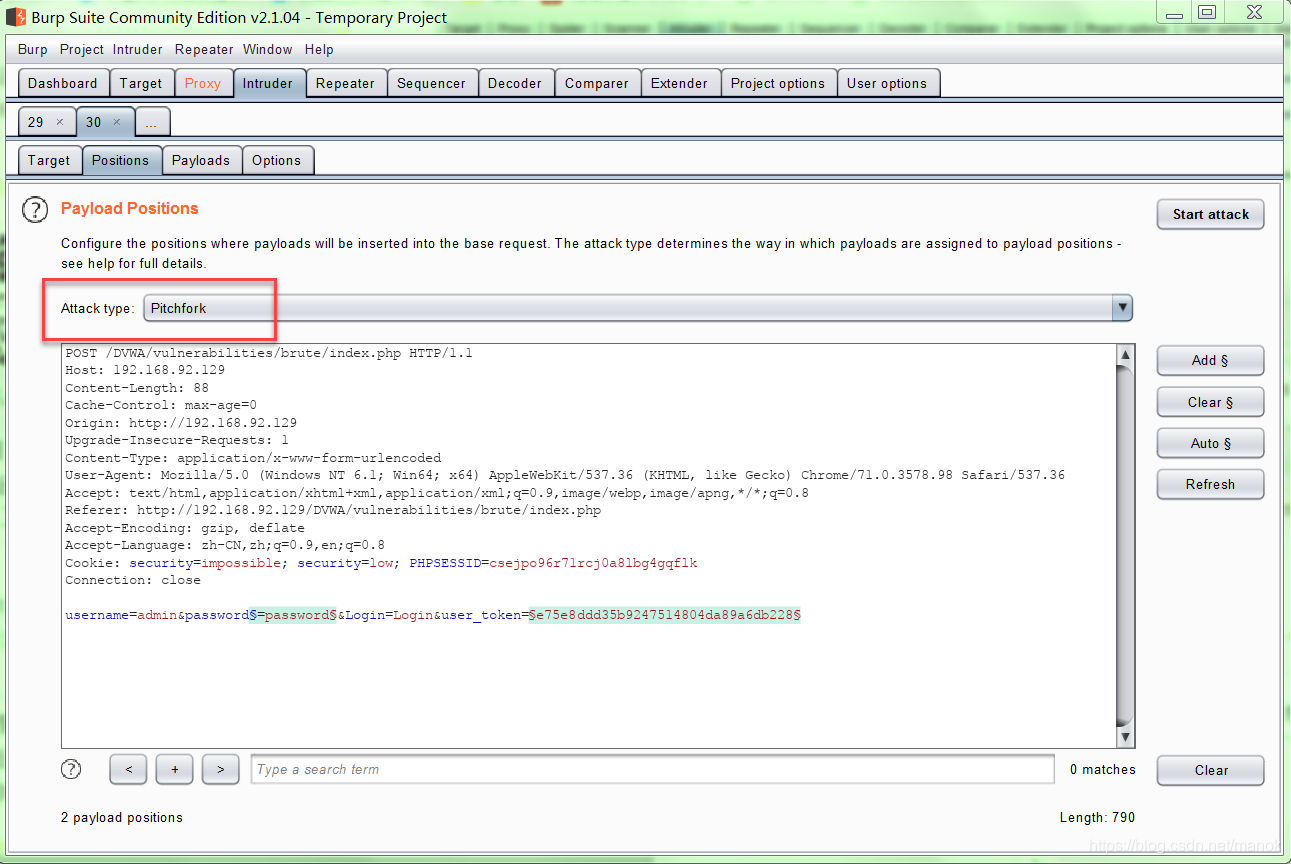1291x864 pixels.
Task: Switch to the Dashboard tab
Action: pos(63,83)
